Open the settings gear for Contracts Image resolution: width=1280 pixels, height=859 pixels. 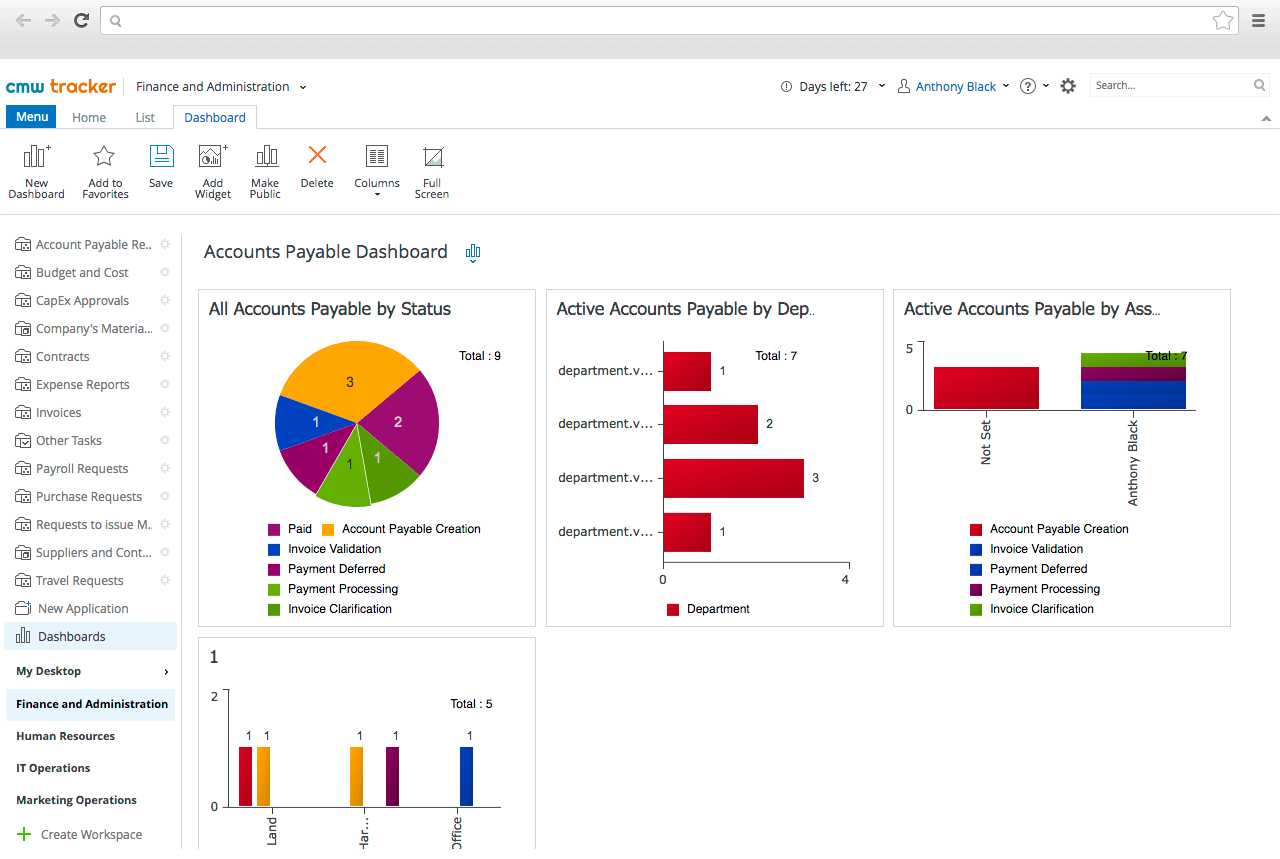coord(164,356)
